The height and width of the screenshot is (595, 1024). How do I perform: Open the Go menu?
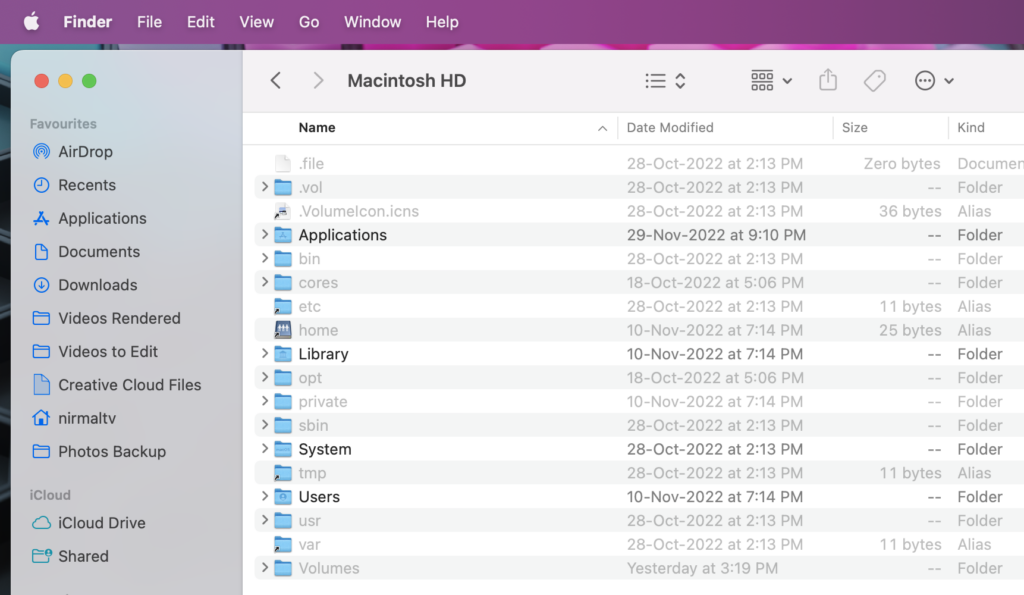coord(309,22)
